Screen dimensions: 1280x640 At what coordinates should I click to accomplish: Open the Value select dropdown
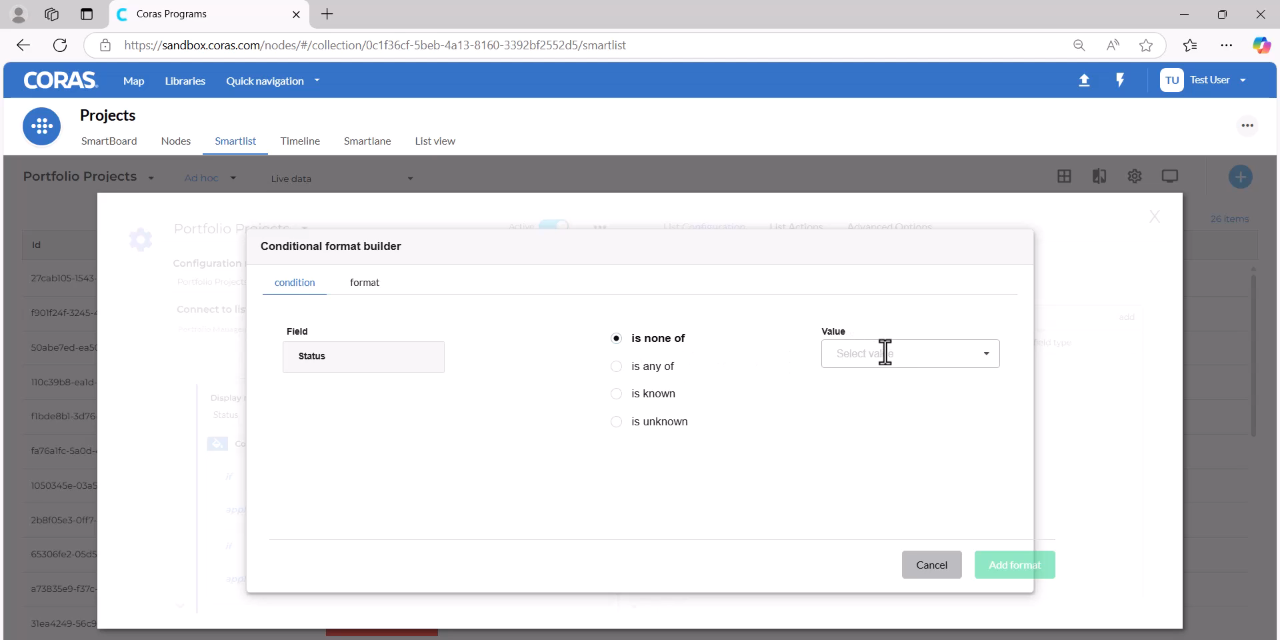[910, 353]
